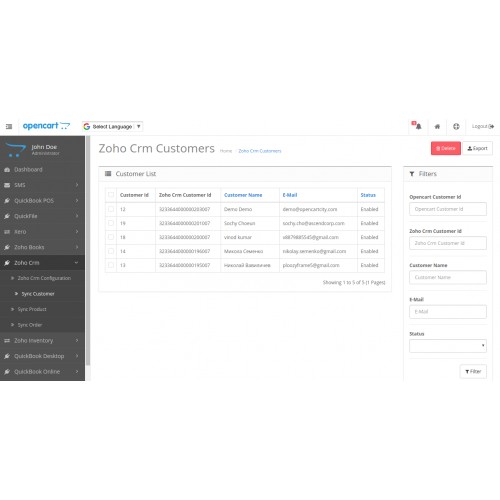Screen dimensions: 500x500
Task: Click the QuickBook Online puzzle icon
Action: coord(7,372)
